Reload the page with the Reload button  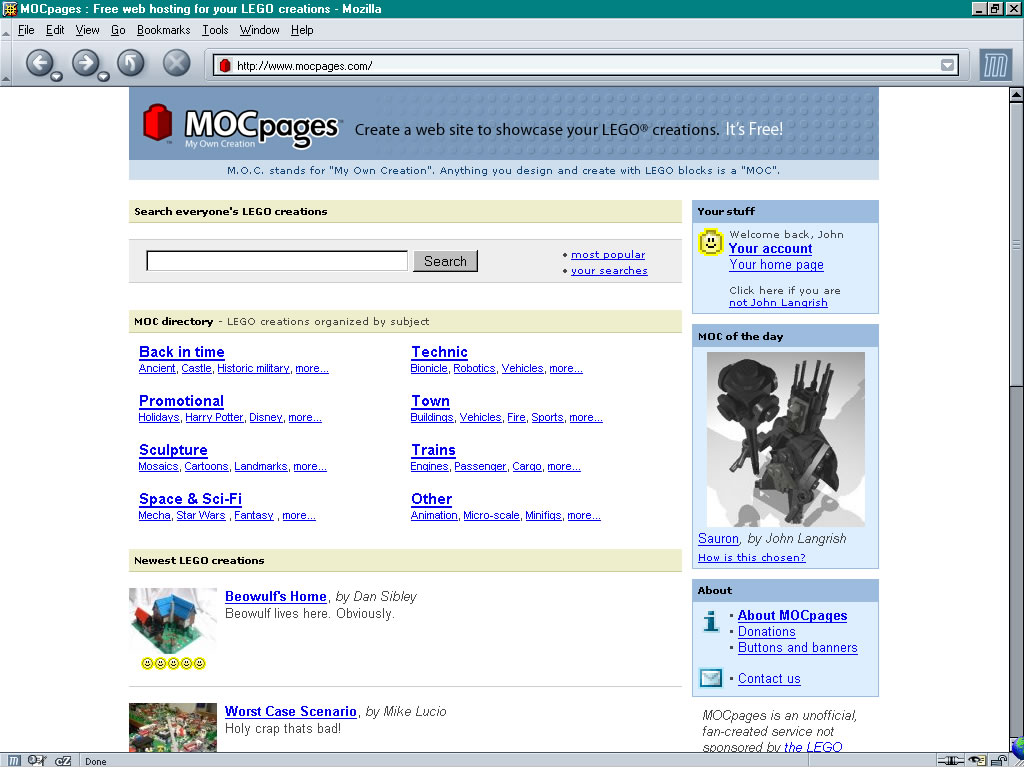[131, 63]
